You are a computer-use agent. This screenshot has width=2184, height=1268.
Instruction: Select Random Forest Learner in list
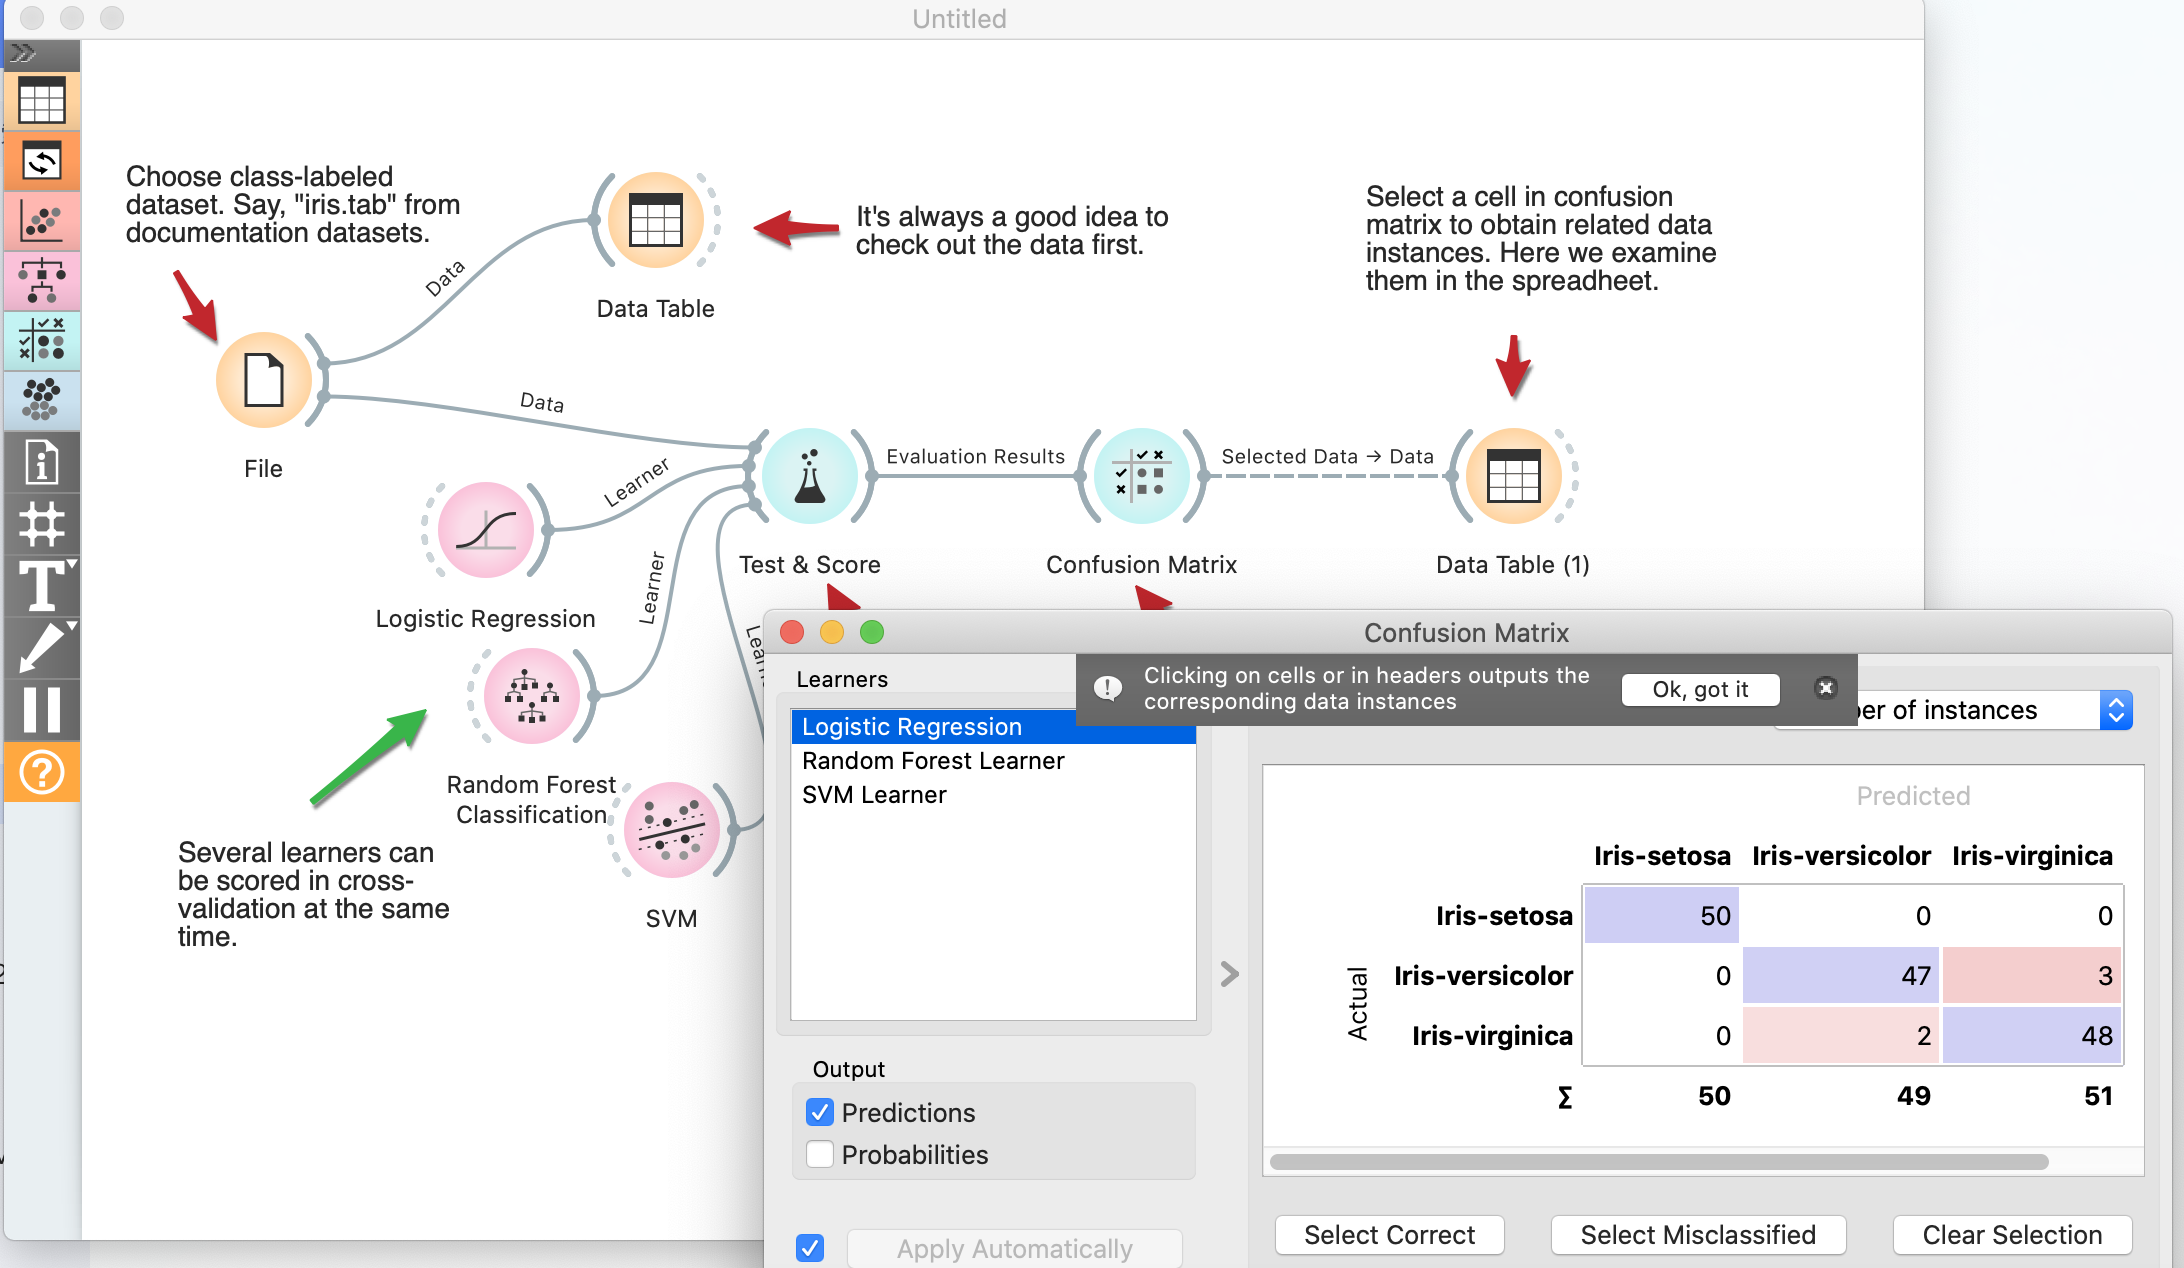(x=933, y=761)
